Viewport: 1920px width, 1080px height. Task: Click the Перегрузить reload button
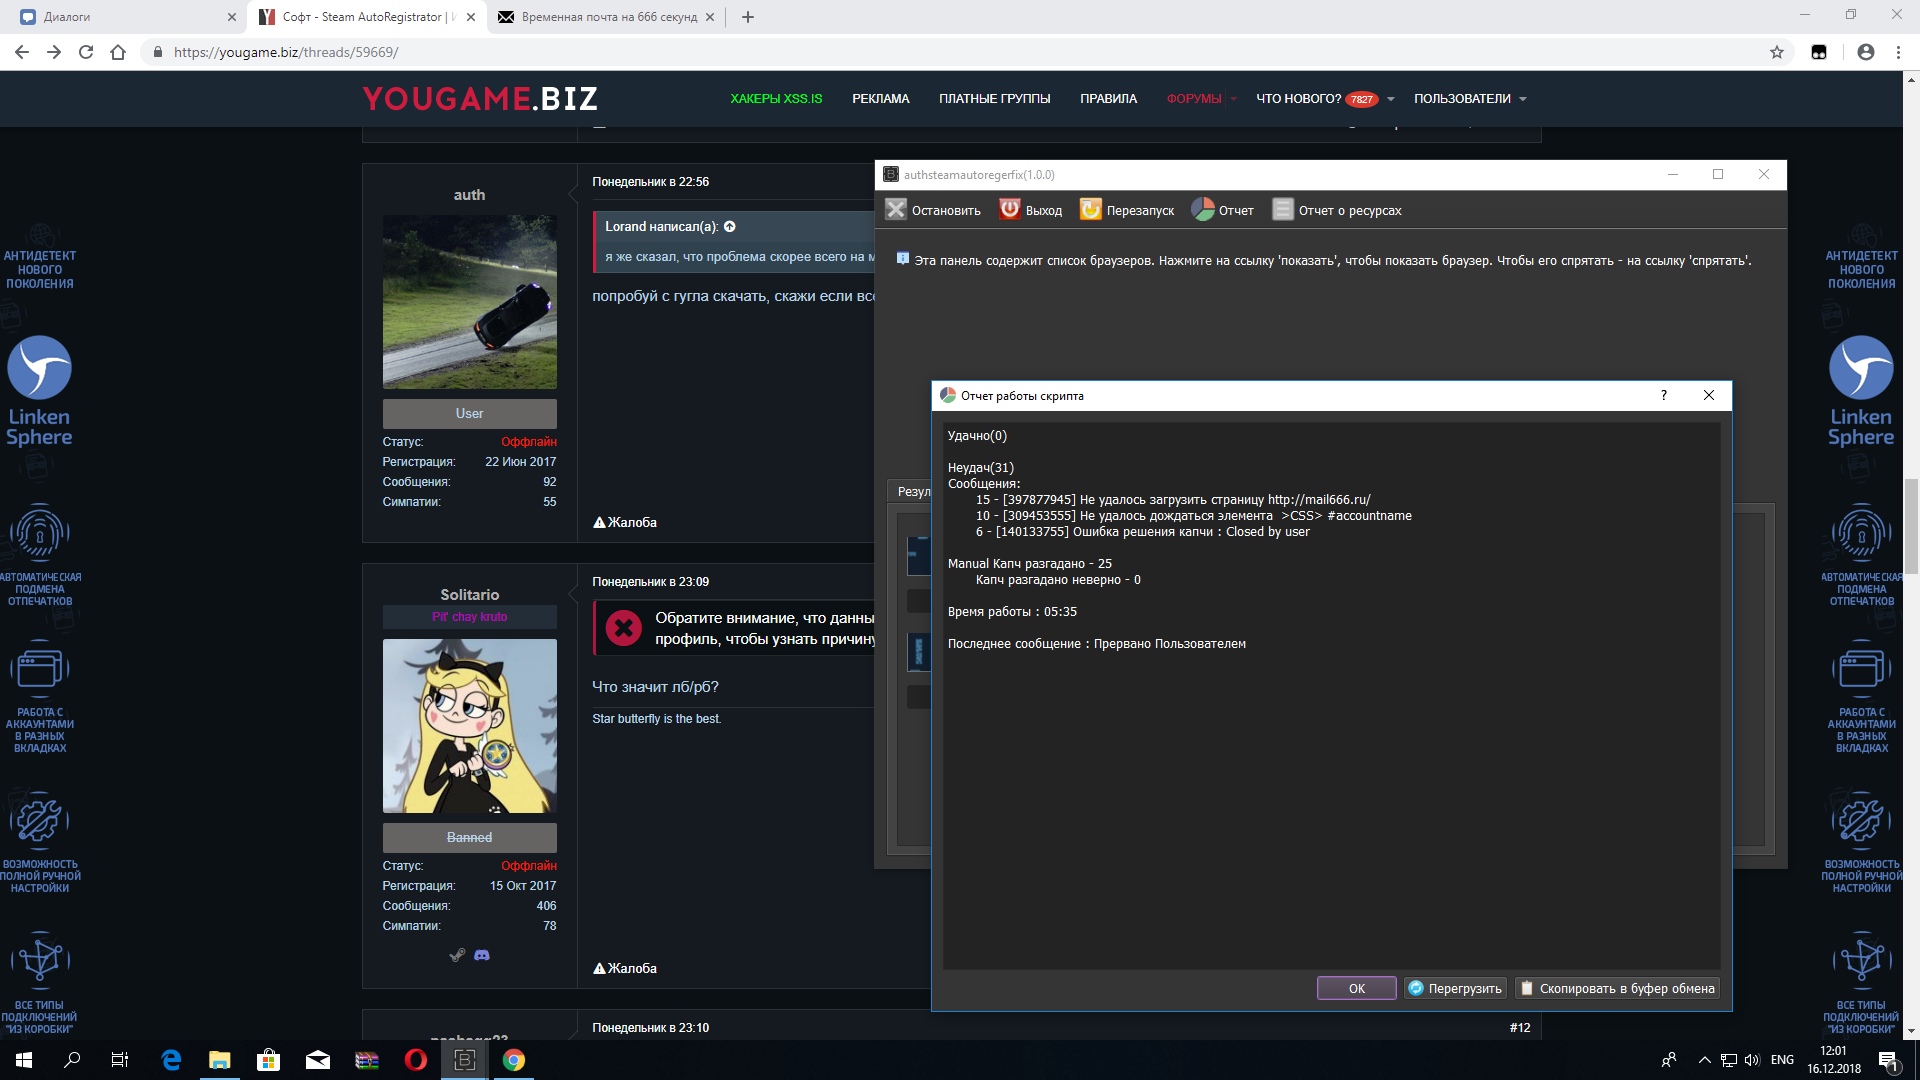pyautogui.click(x=1455, y=988)
